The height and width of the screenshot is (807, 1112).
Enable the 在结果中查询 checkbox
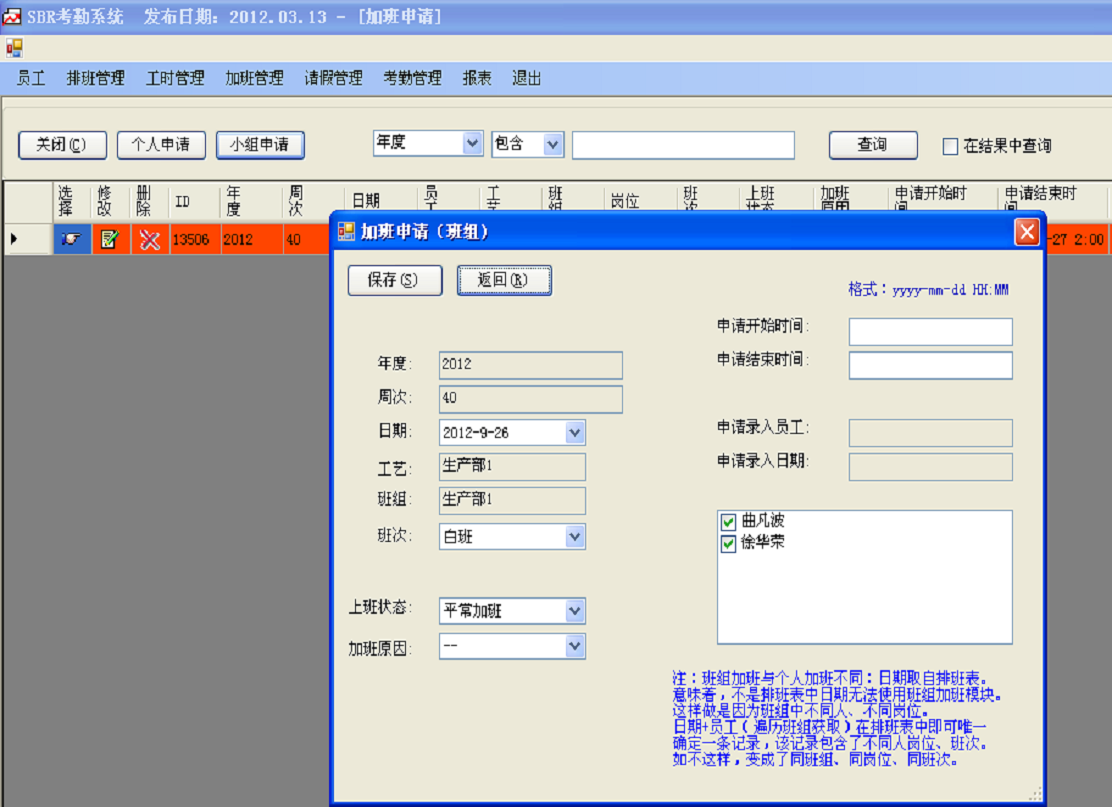point(948,146)
